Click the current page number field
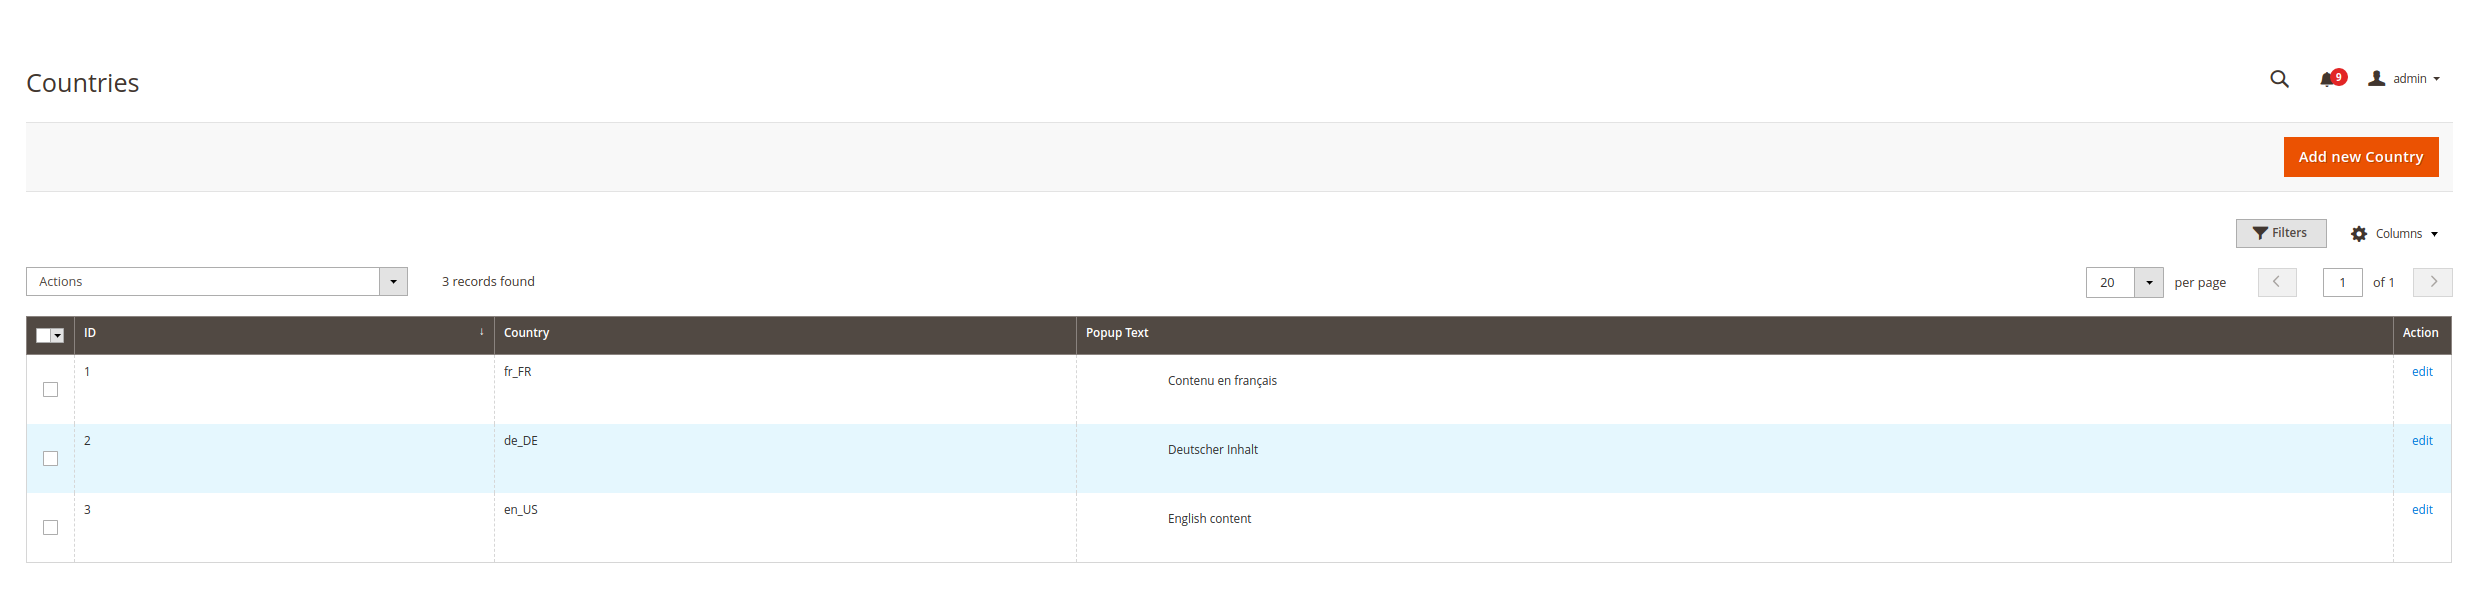Viewport: 2475px width, 607px height. tap(2341, 283)
